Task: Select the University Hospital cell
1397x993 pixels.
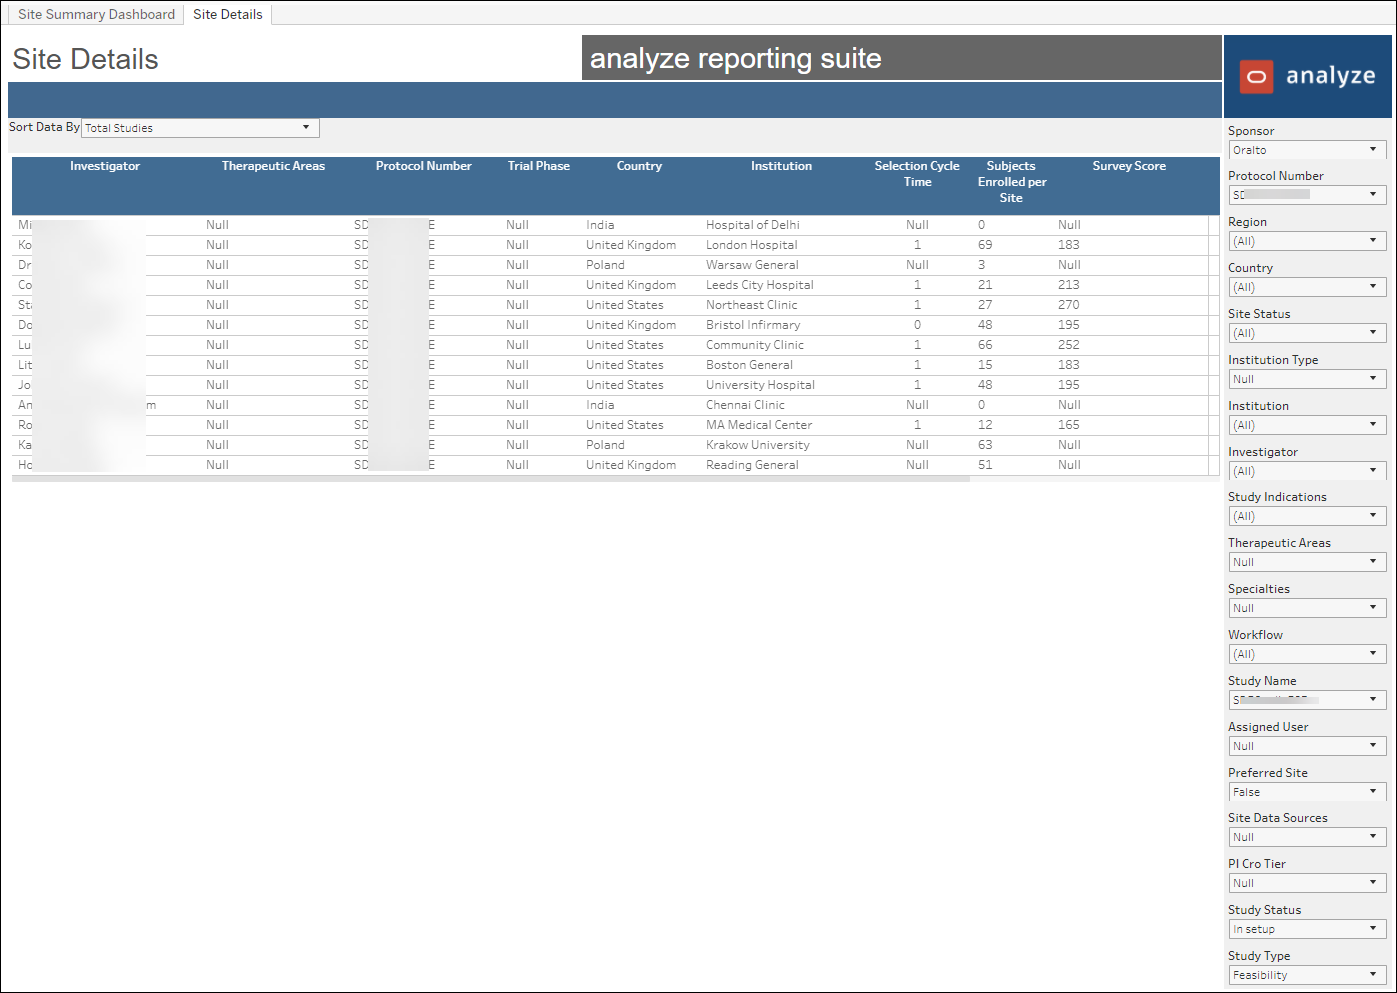Action: click(760, 385)
